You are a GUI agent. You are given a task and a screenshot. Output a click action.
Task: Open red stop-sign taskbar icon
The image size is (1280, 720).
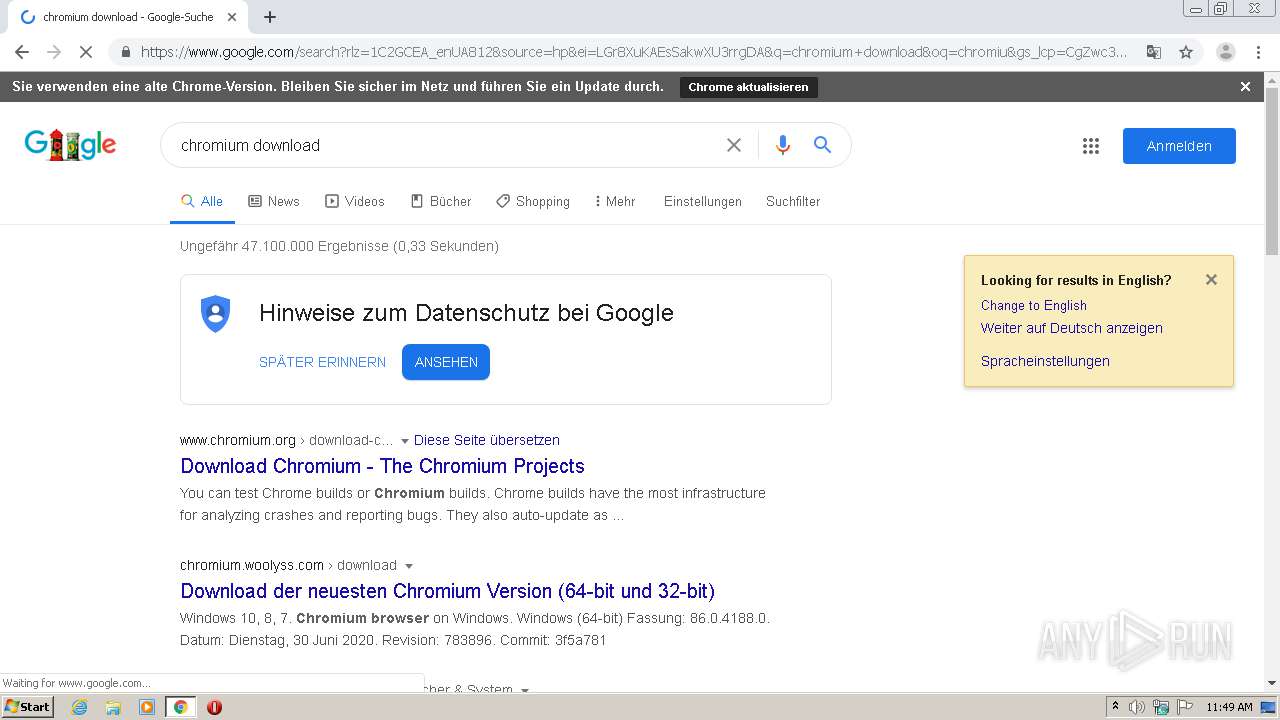214,707
